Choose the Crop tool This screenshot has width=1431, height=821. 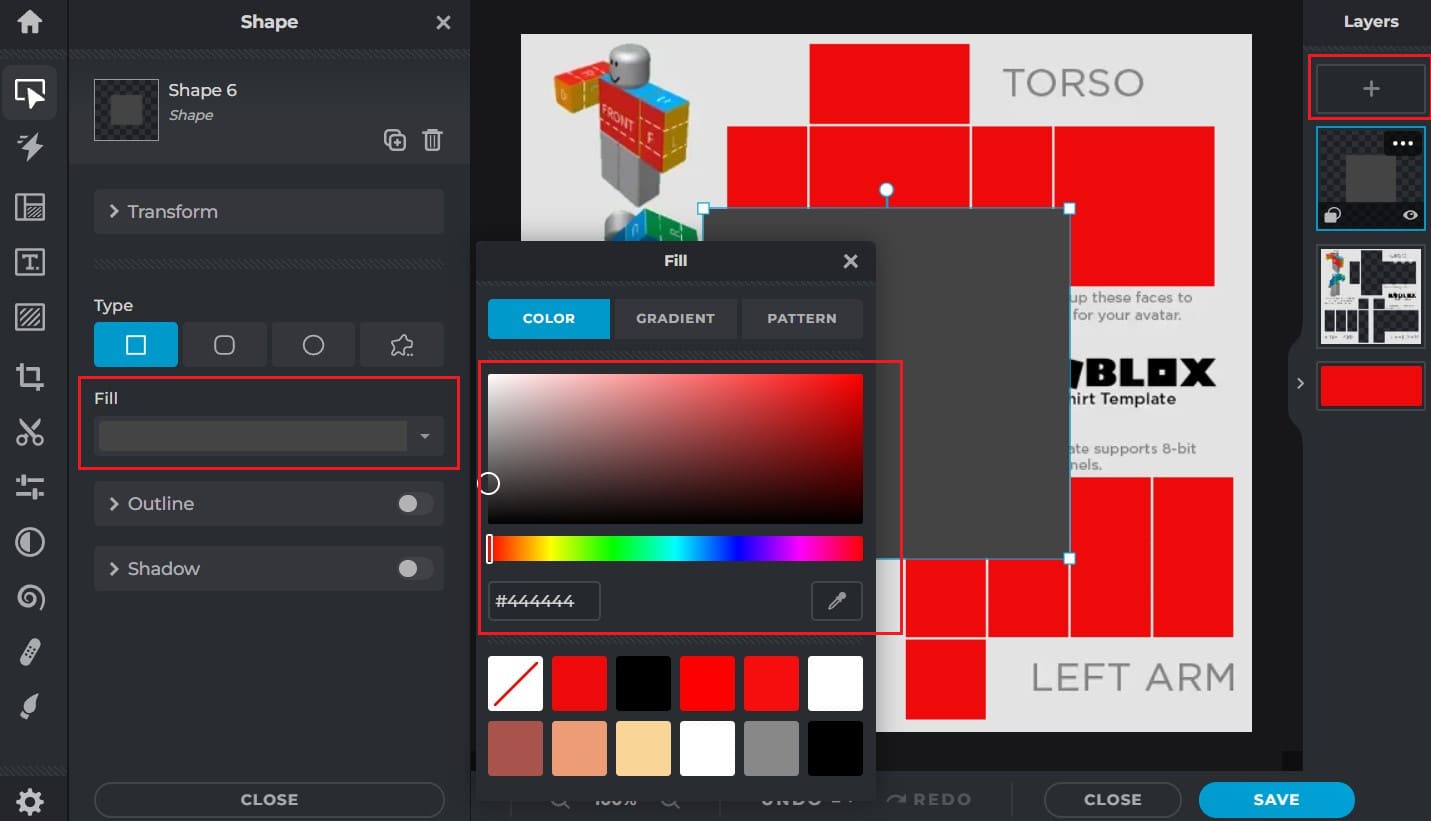tap(30, 376)
